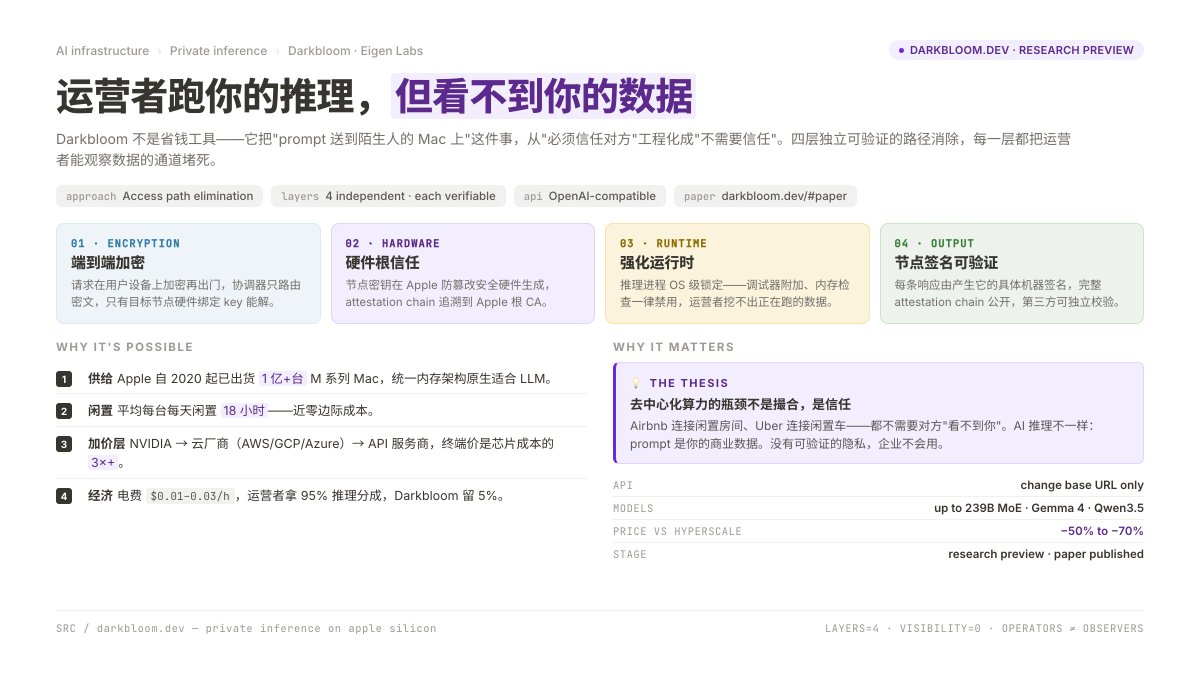Click the STAGE value research preview · paper published
Screen dimensions: 1200x675
[x=1046, y=554]
